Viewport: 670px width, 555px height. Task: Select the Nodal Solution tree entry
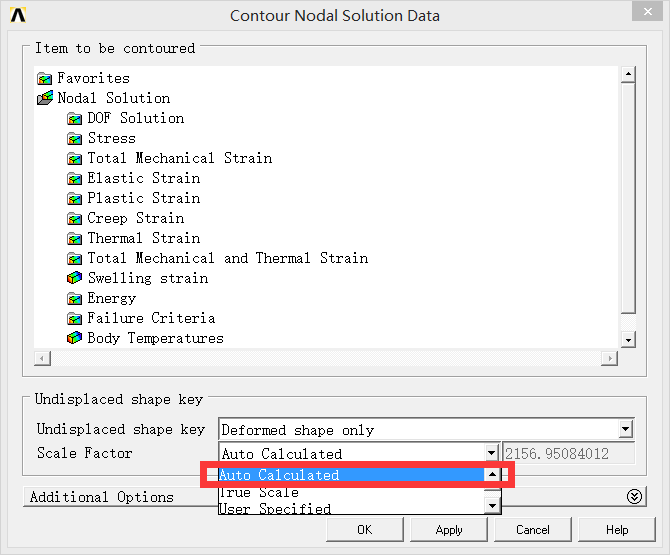coord(114,98)
